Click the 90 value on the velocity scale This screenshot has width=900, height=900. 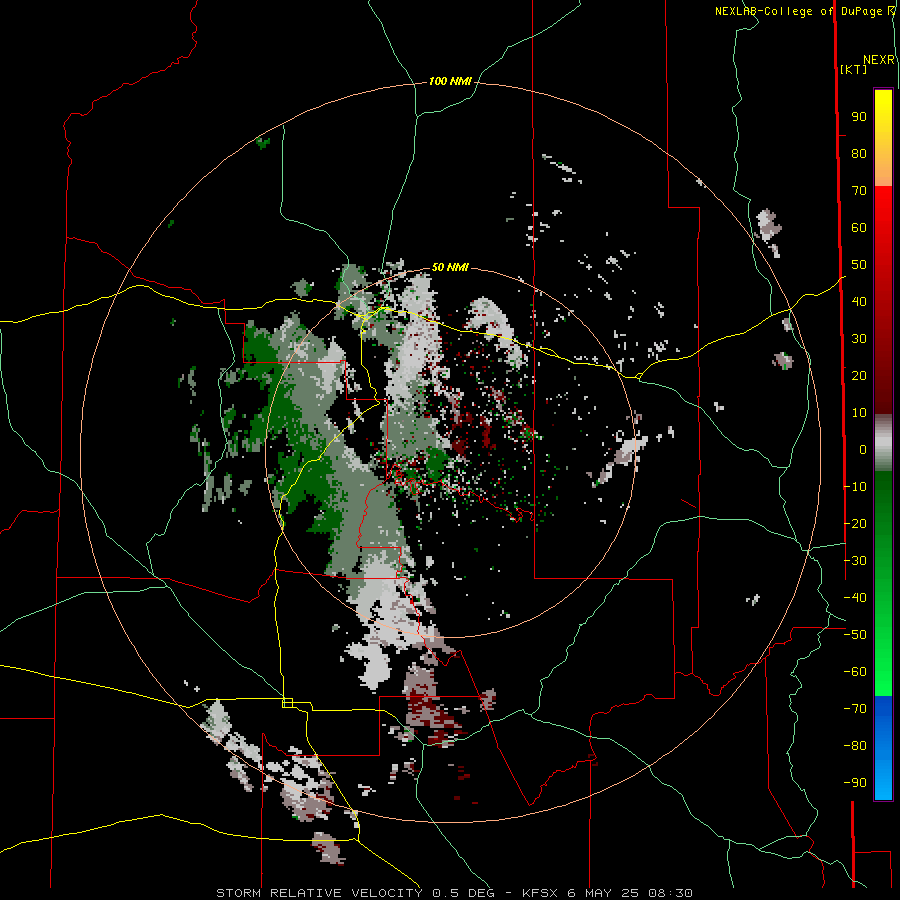pyautogui.click(x=859, y=117)
